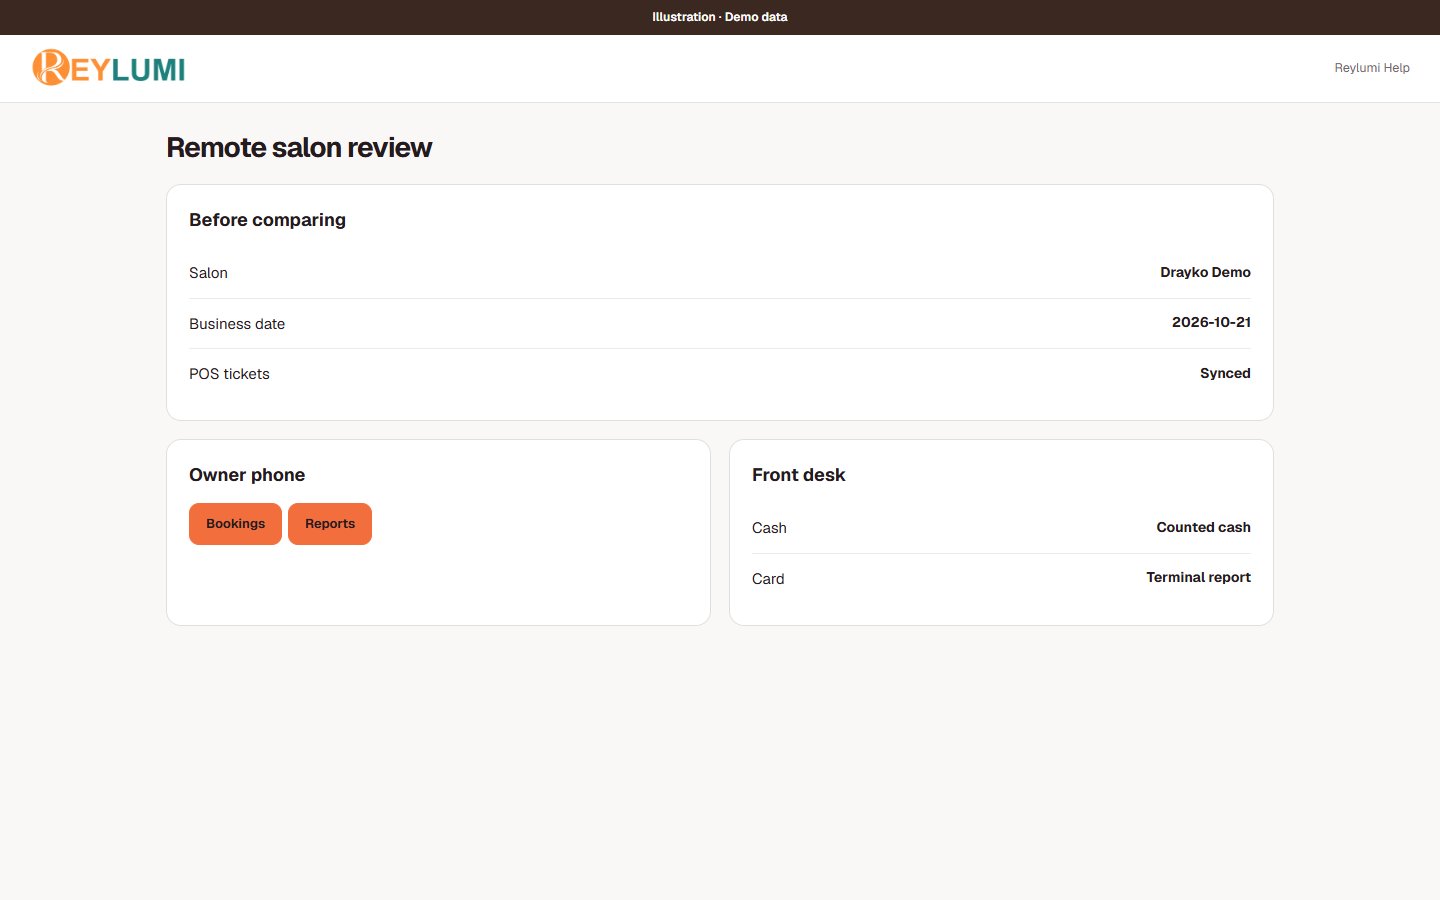Click the 'POS tickets' label
1440x900 pixels.
(229, 374)
